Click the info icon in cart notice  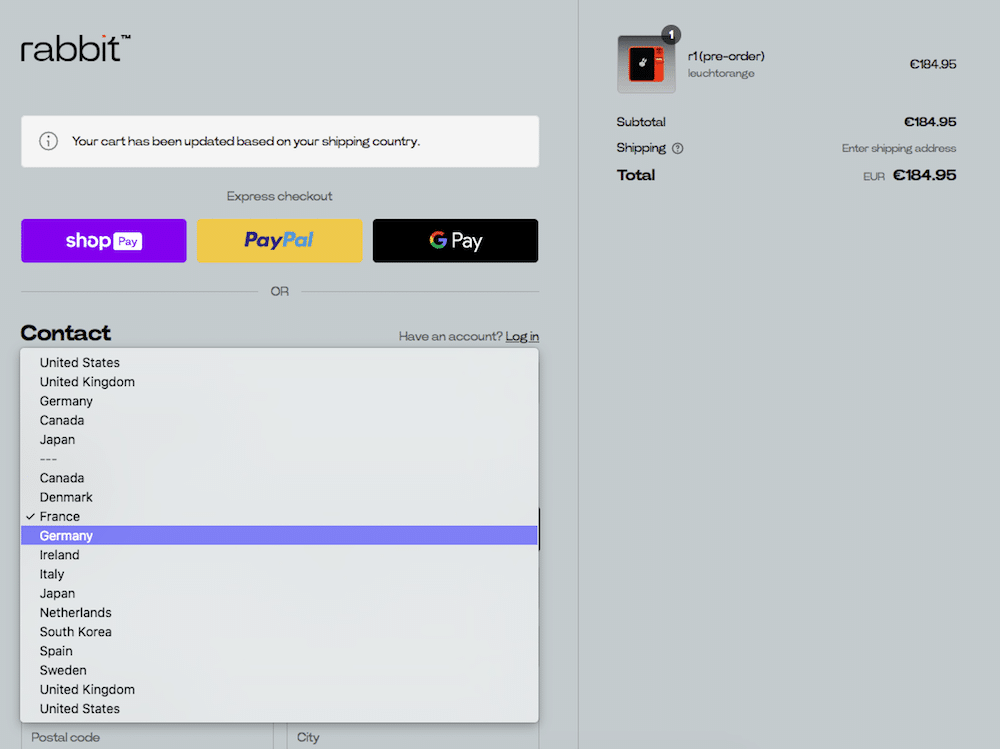click(x=48, y=141)
